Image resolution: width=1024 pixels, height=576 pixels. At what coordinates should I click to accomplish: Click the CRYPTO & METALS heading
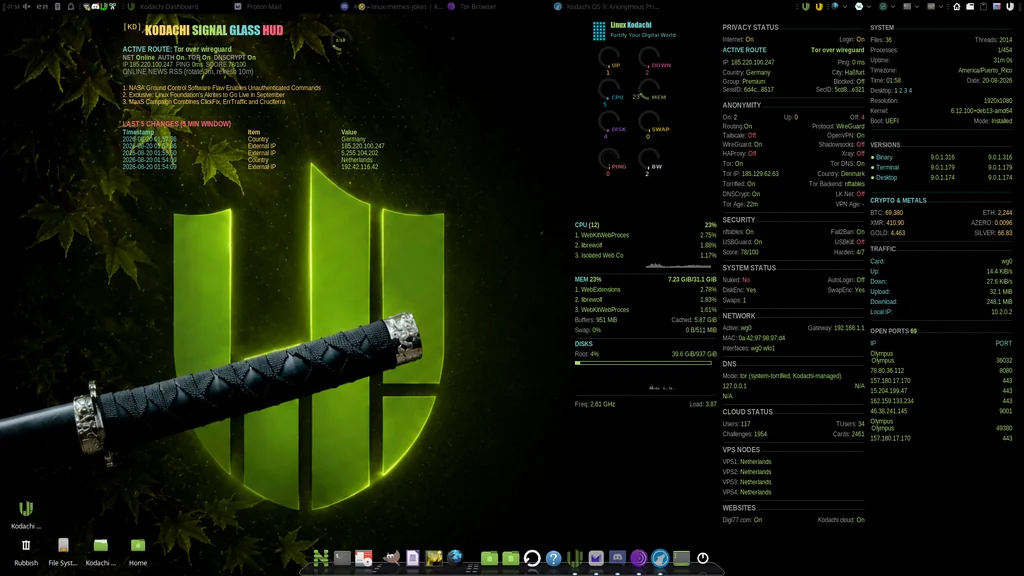[x=898, y=200]
